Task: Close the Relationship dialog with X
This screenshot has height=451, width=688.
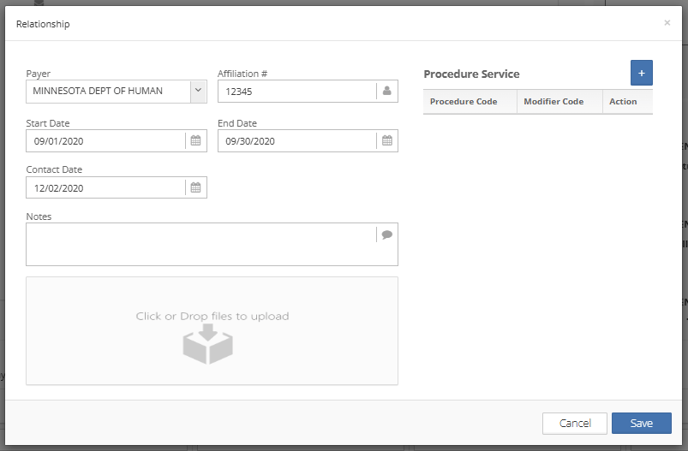Action: click(x=667, y=22)
